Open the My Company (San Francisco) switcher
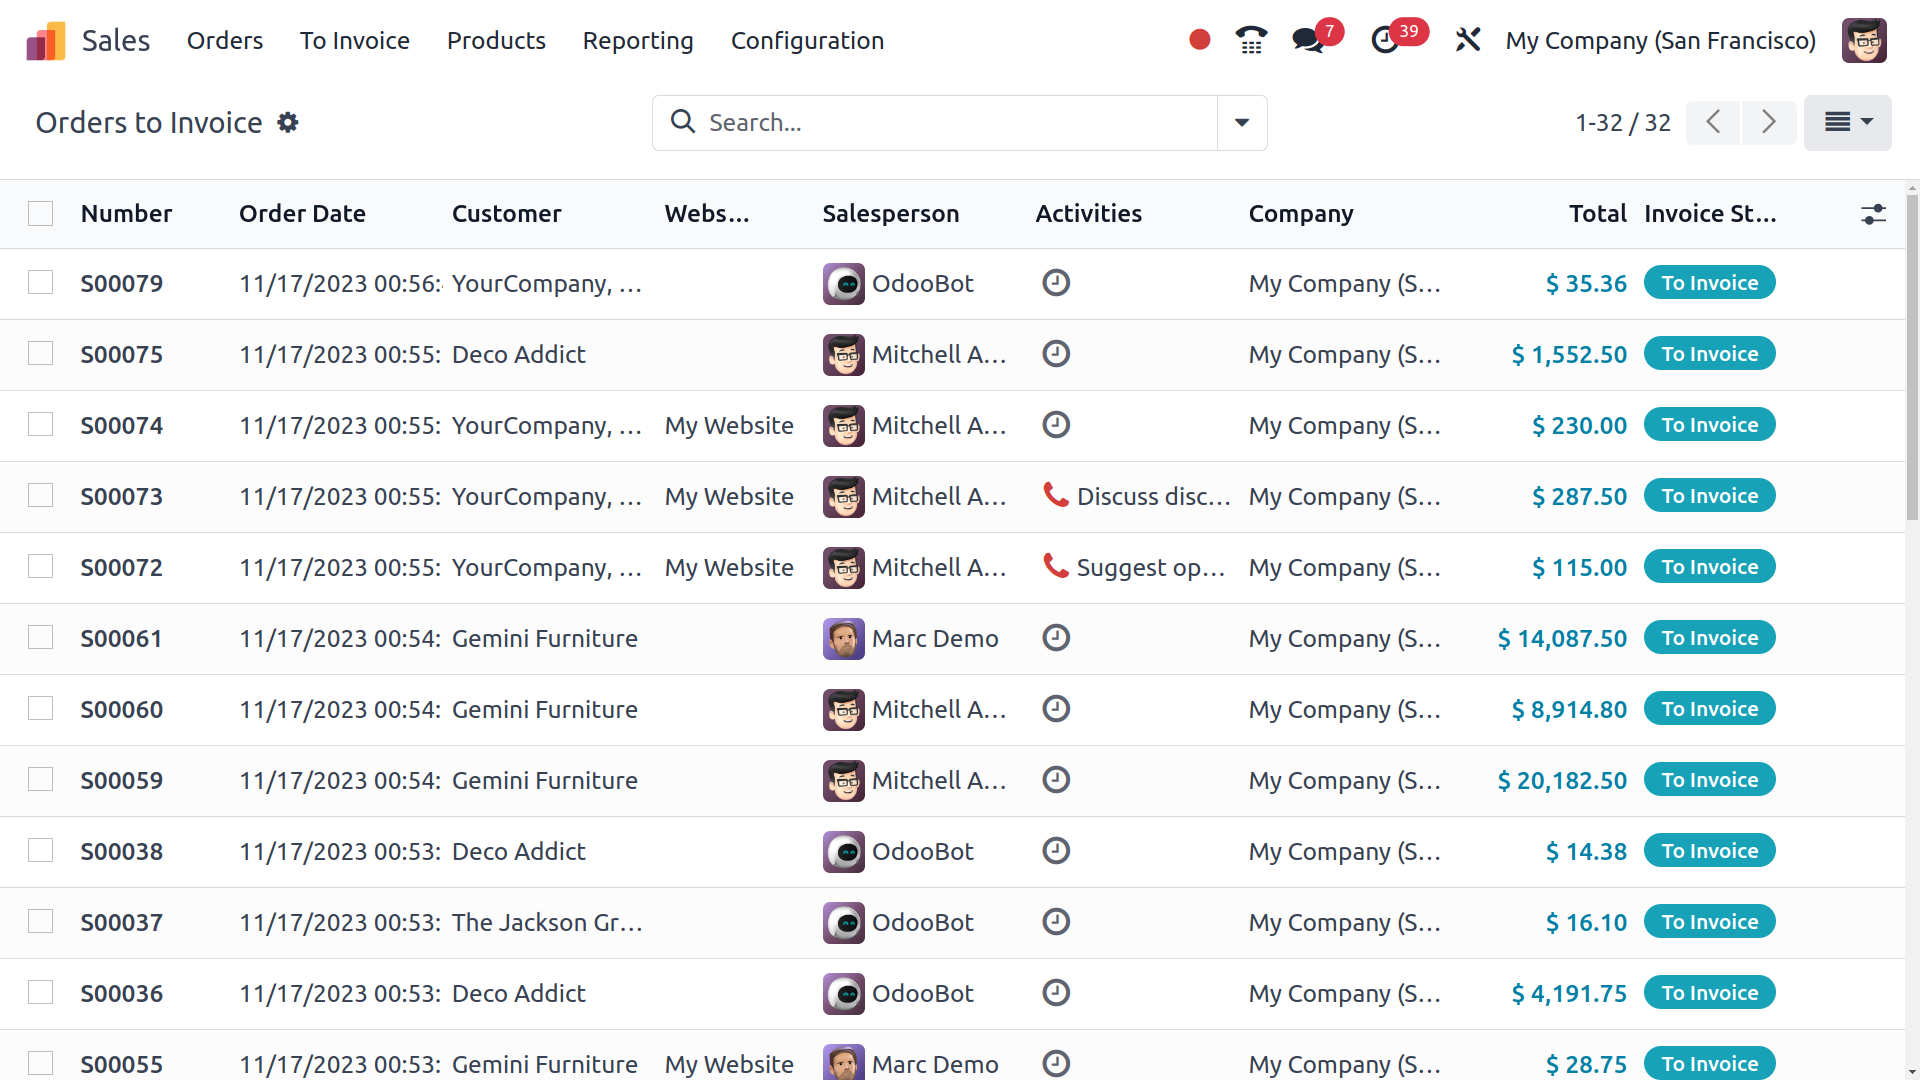Screen dimensions: 1920x1080 pyautogui.click(x=1660, y=41)
